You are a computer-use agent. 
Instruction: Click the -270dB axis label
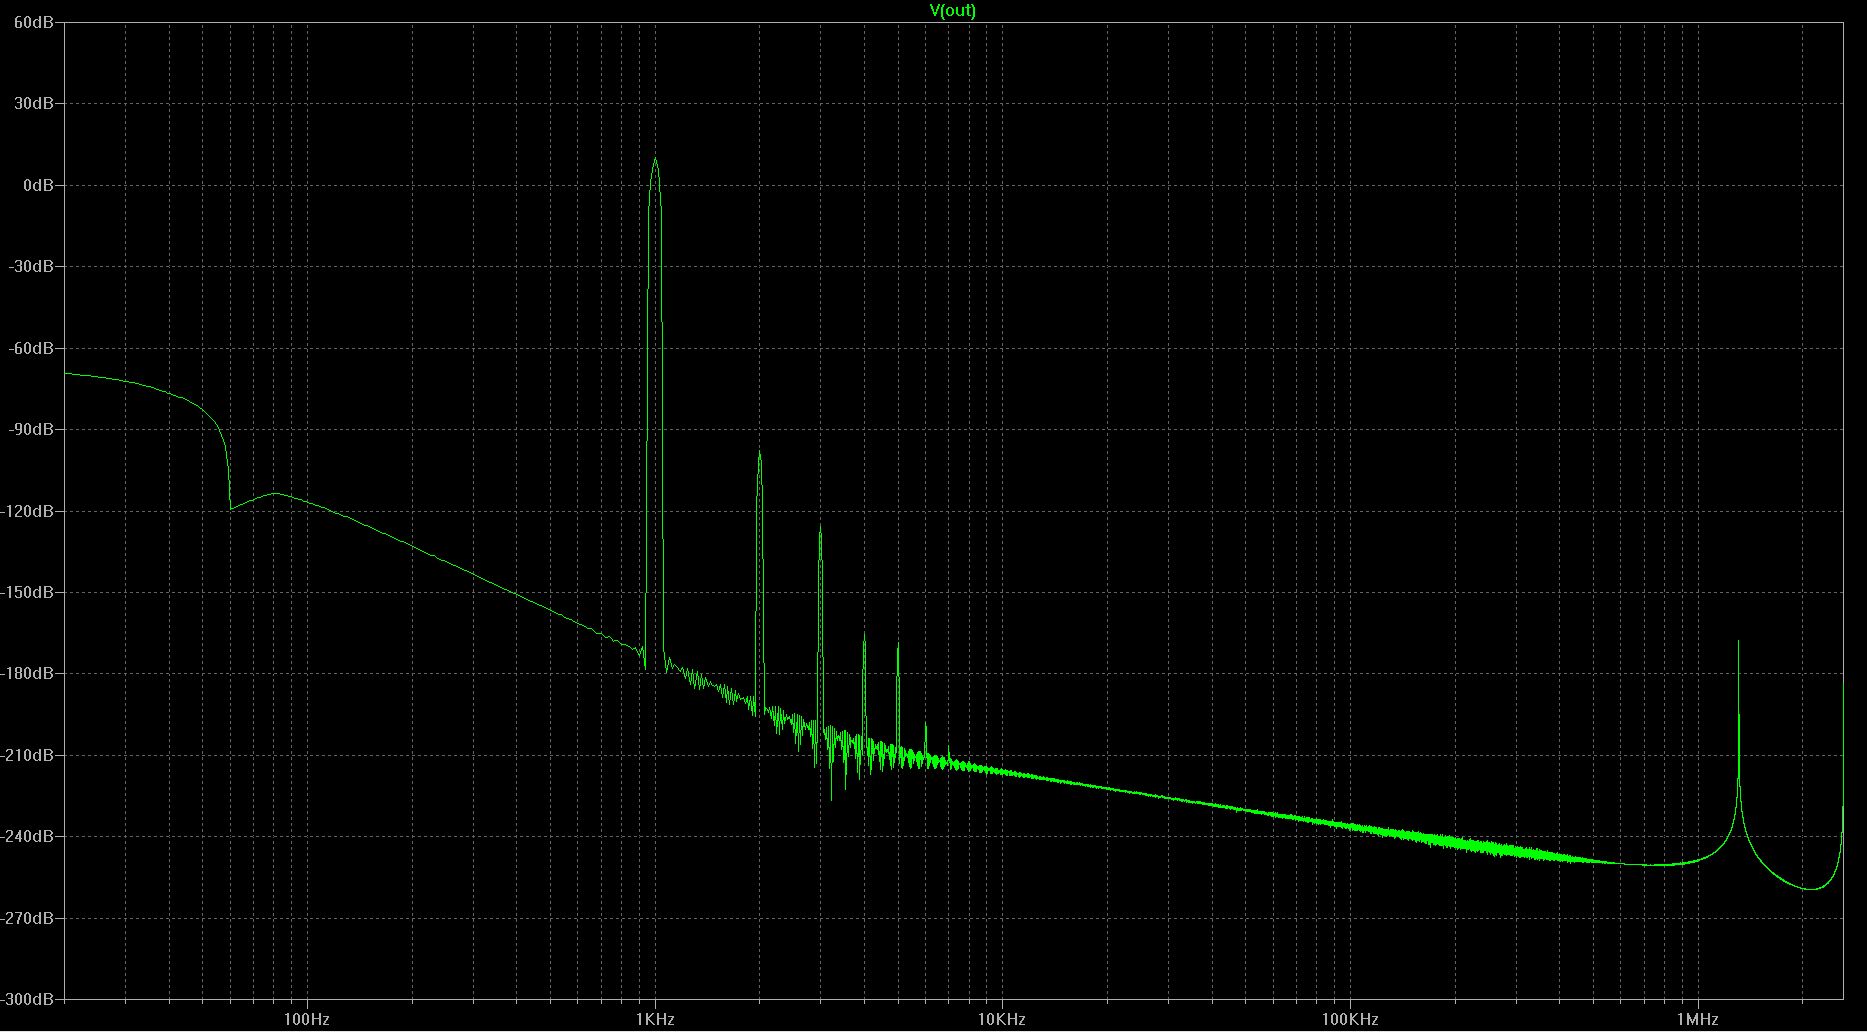tap(28, 918)
